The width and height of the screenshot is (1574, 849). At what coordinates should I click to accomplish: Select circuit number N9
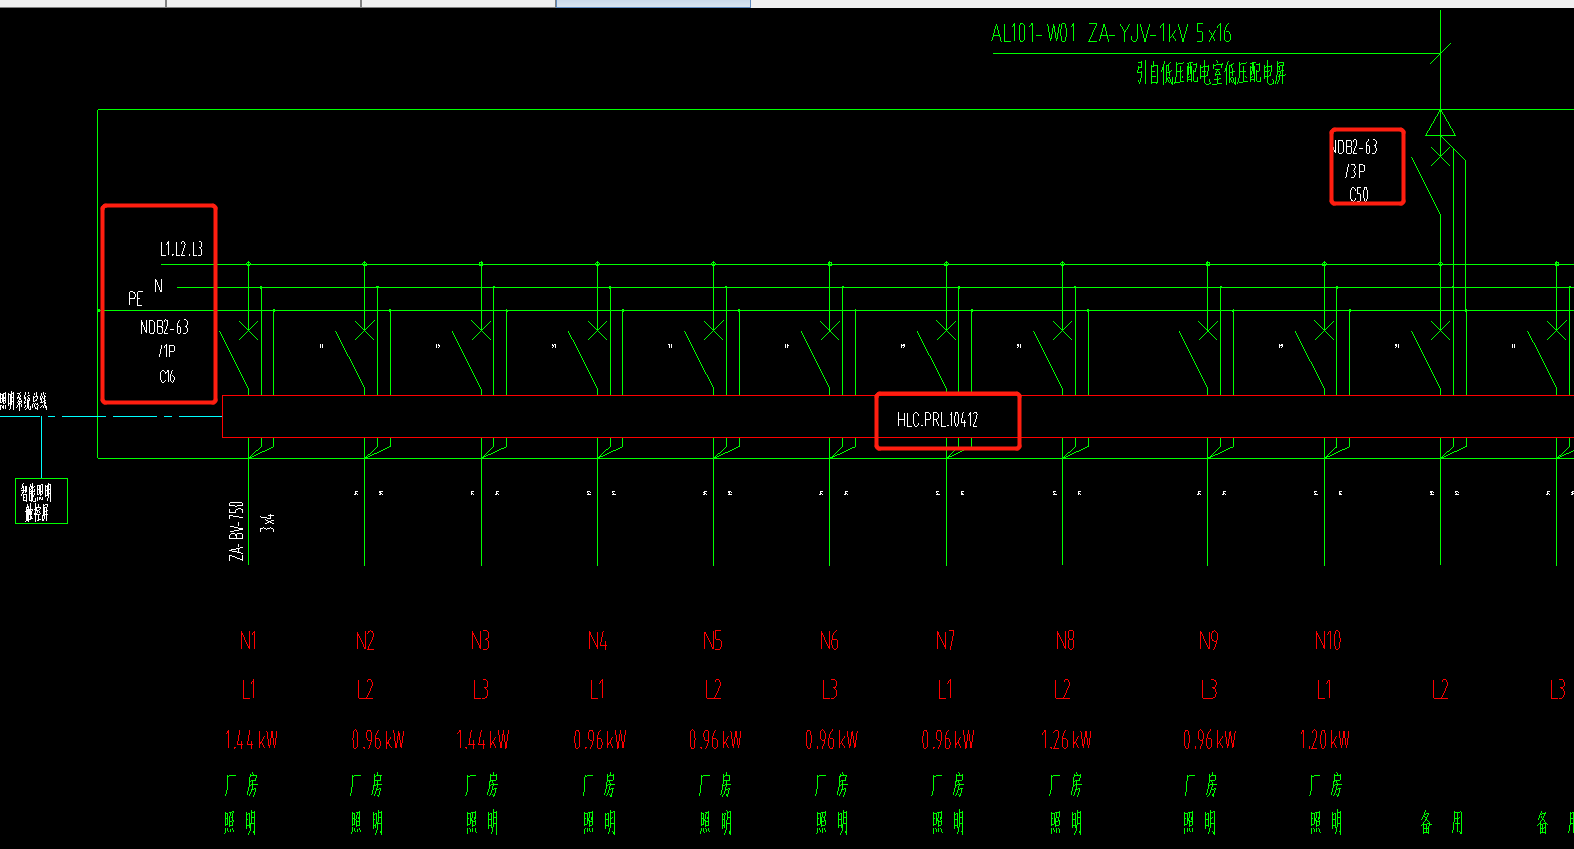coord(1208,641)
